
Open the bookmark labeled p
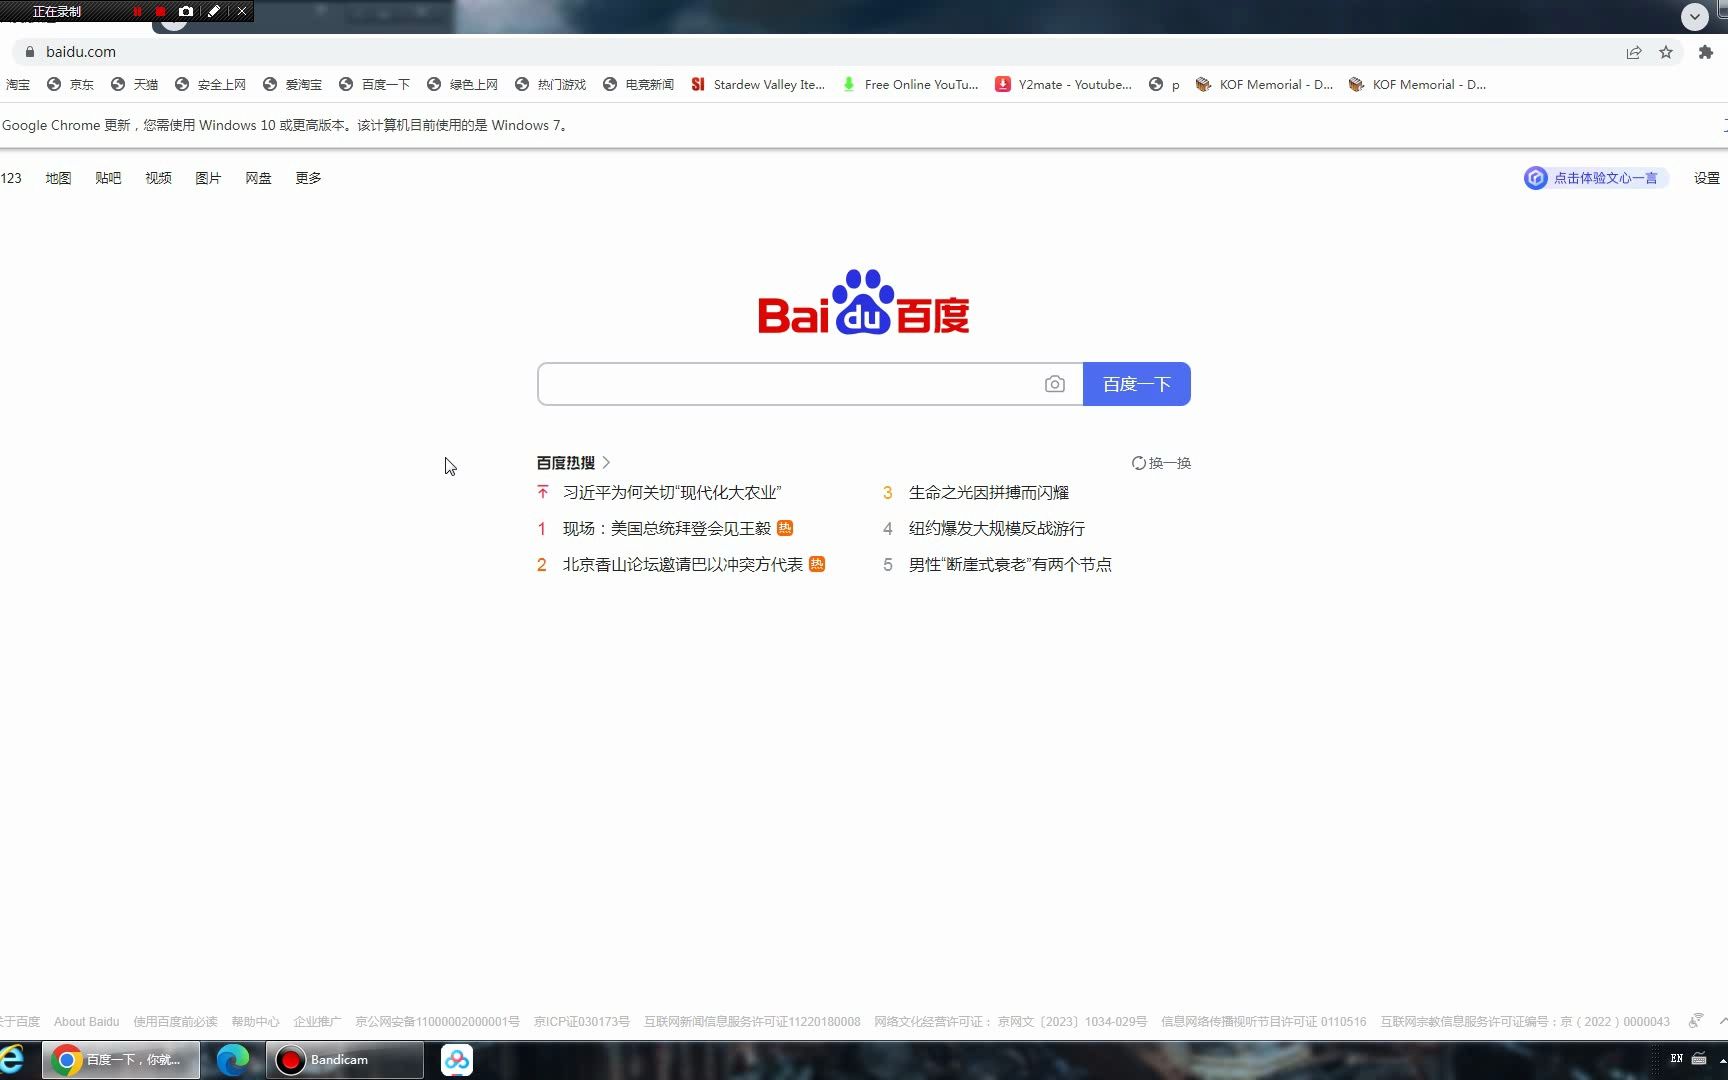(x=1164, y=84)
